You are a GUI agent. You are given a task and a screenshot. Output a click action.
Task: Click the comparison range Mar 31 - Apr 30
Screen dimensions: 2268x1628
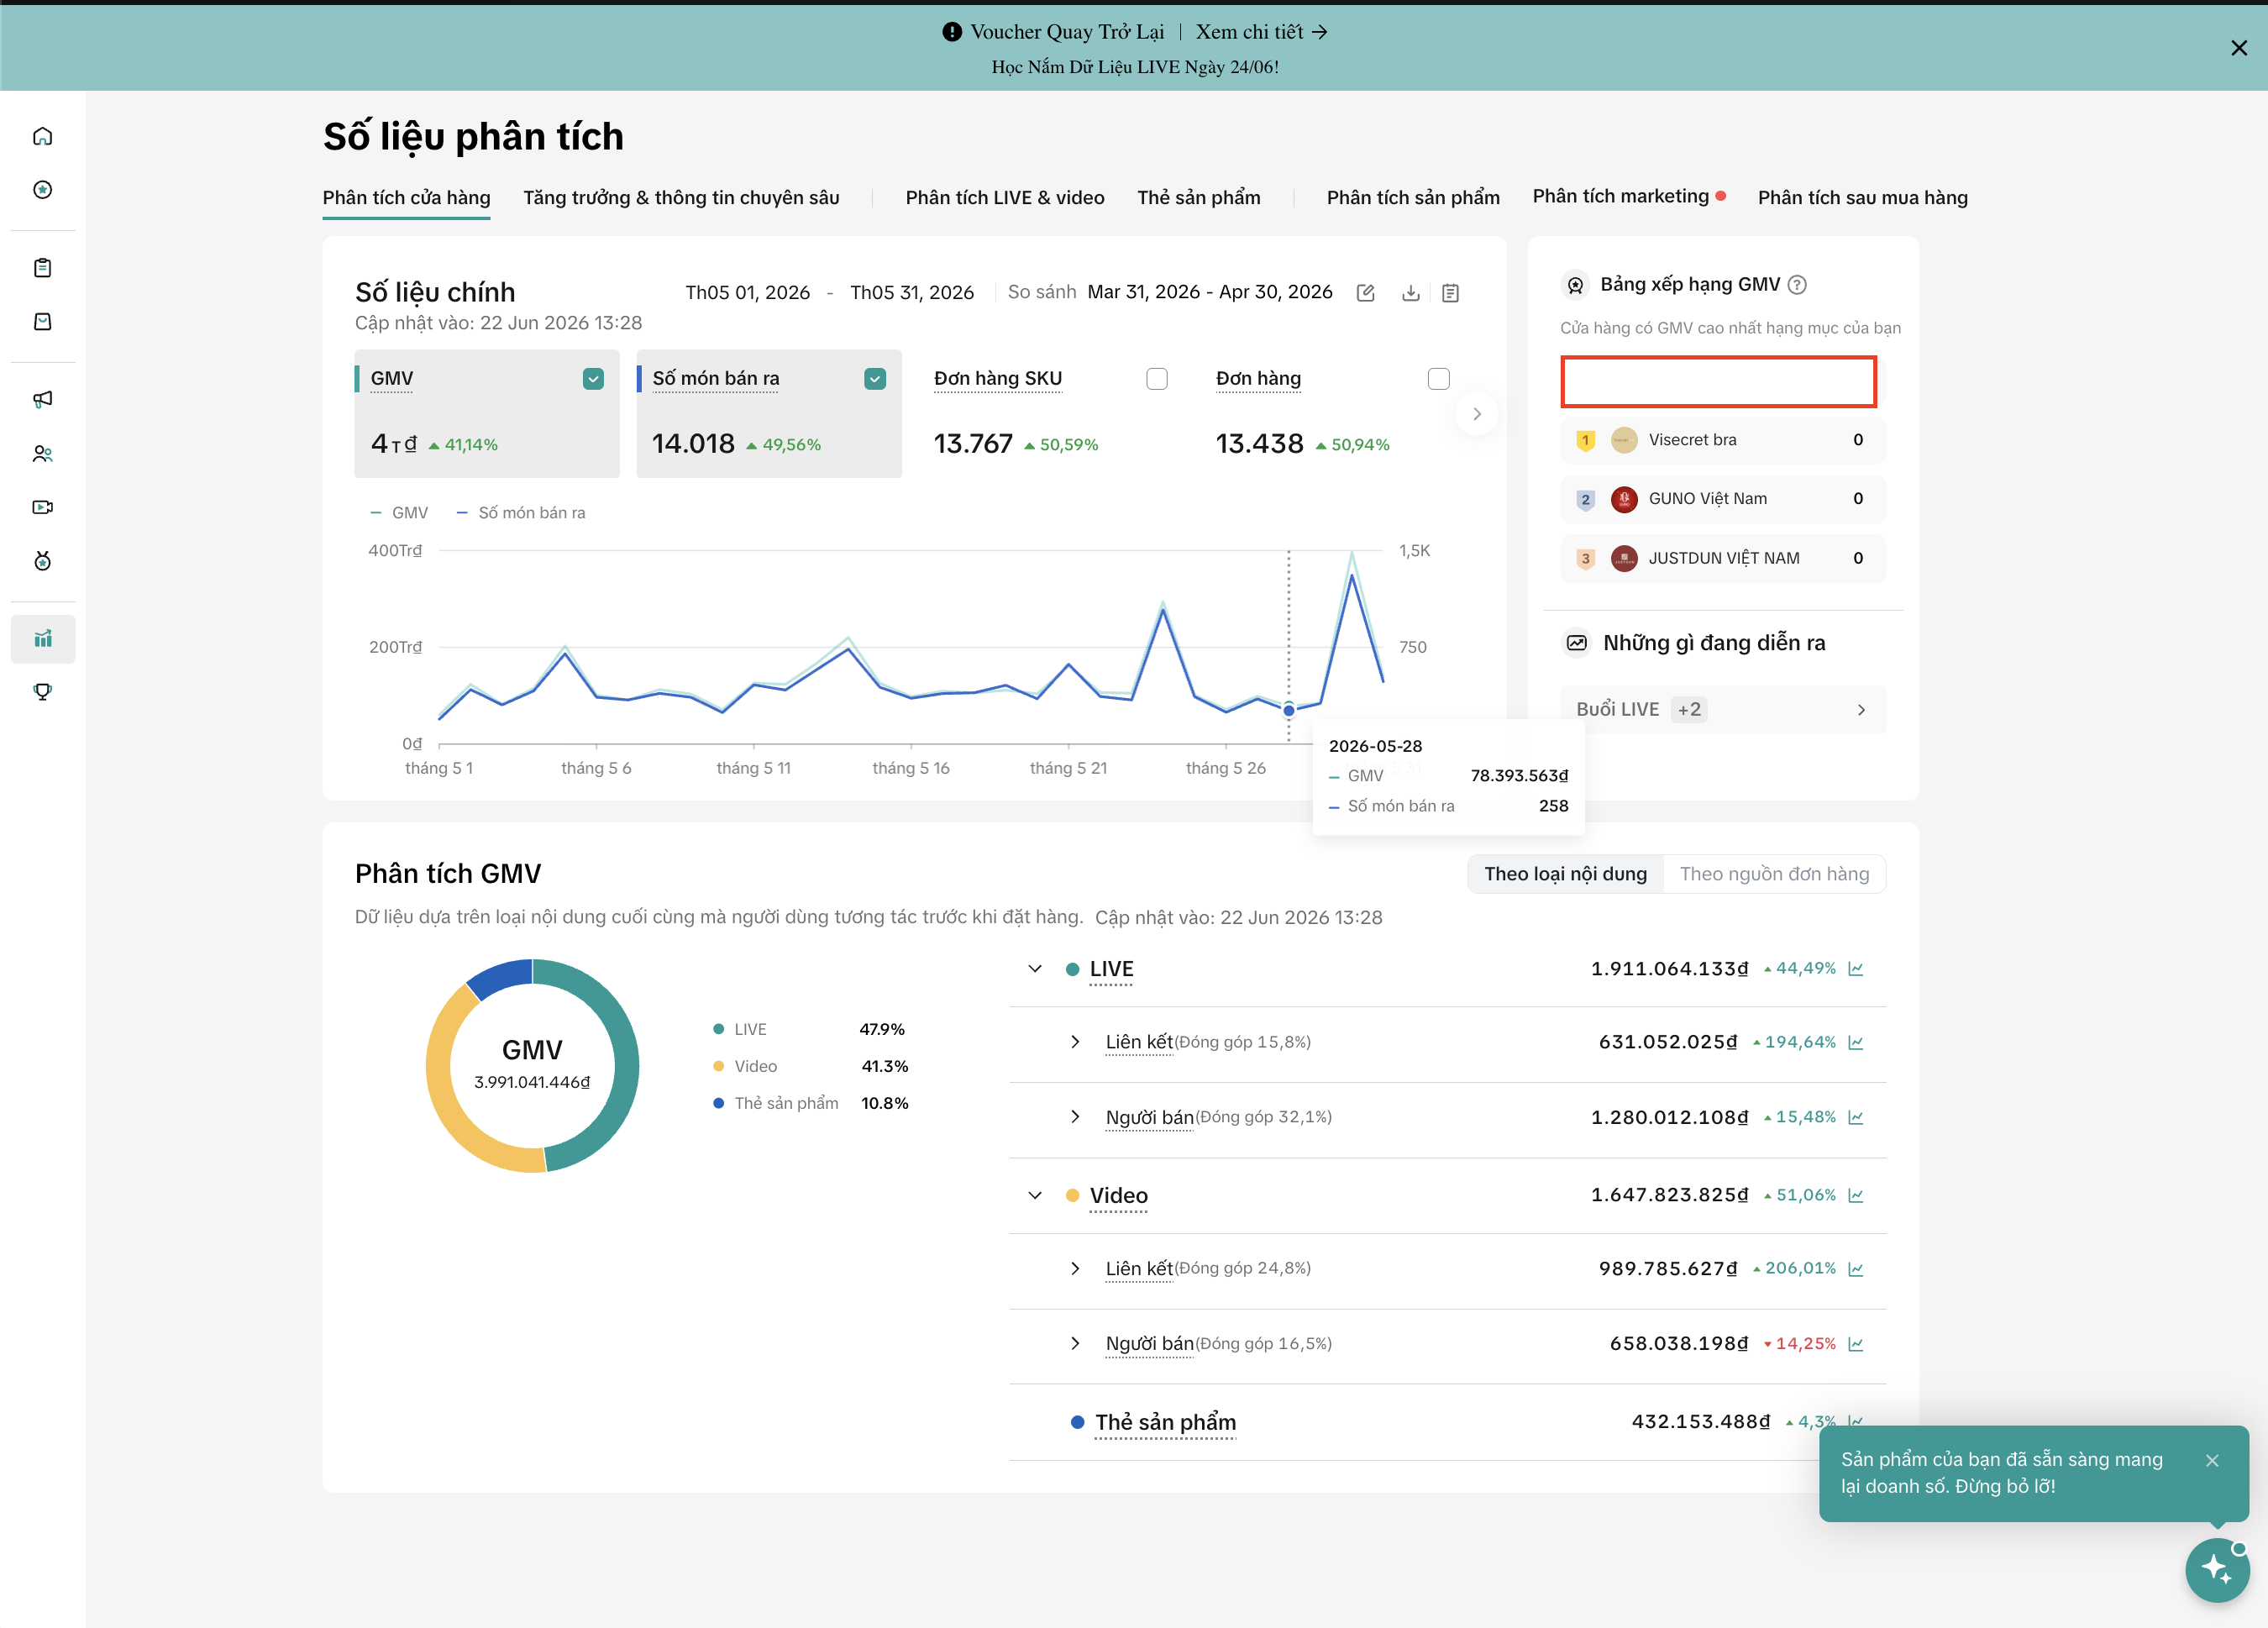[1210, 292]
